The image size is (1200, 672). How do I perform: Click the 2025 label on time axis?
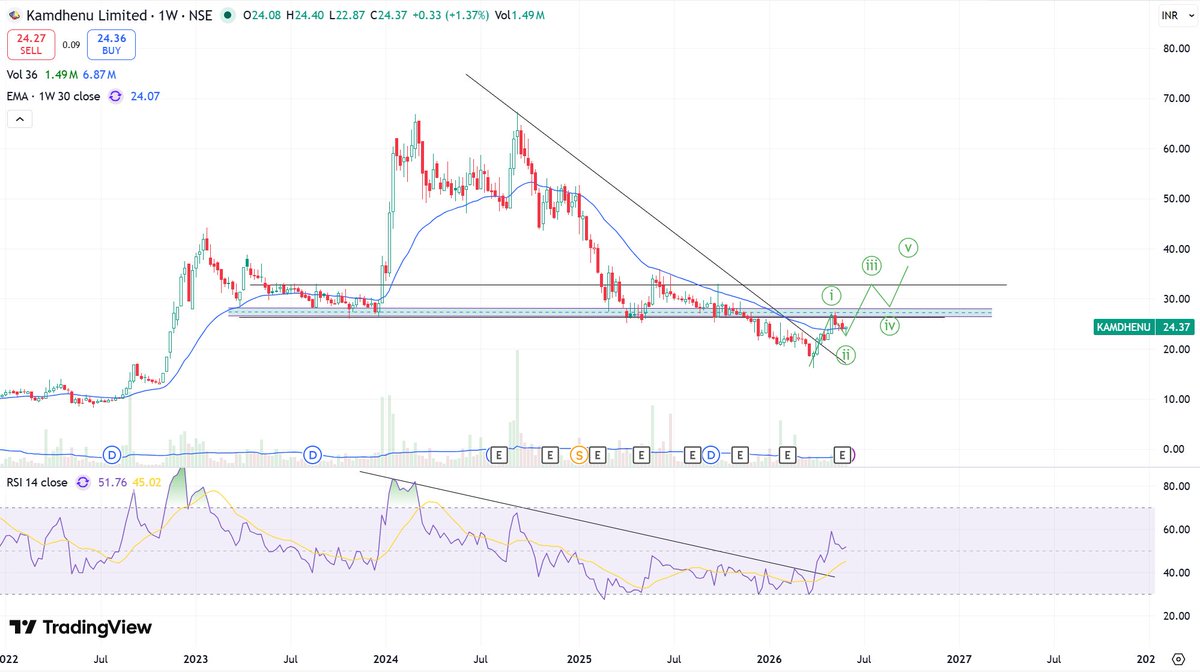(x=579, y=660)
